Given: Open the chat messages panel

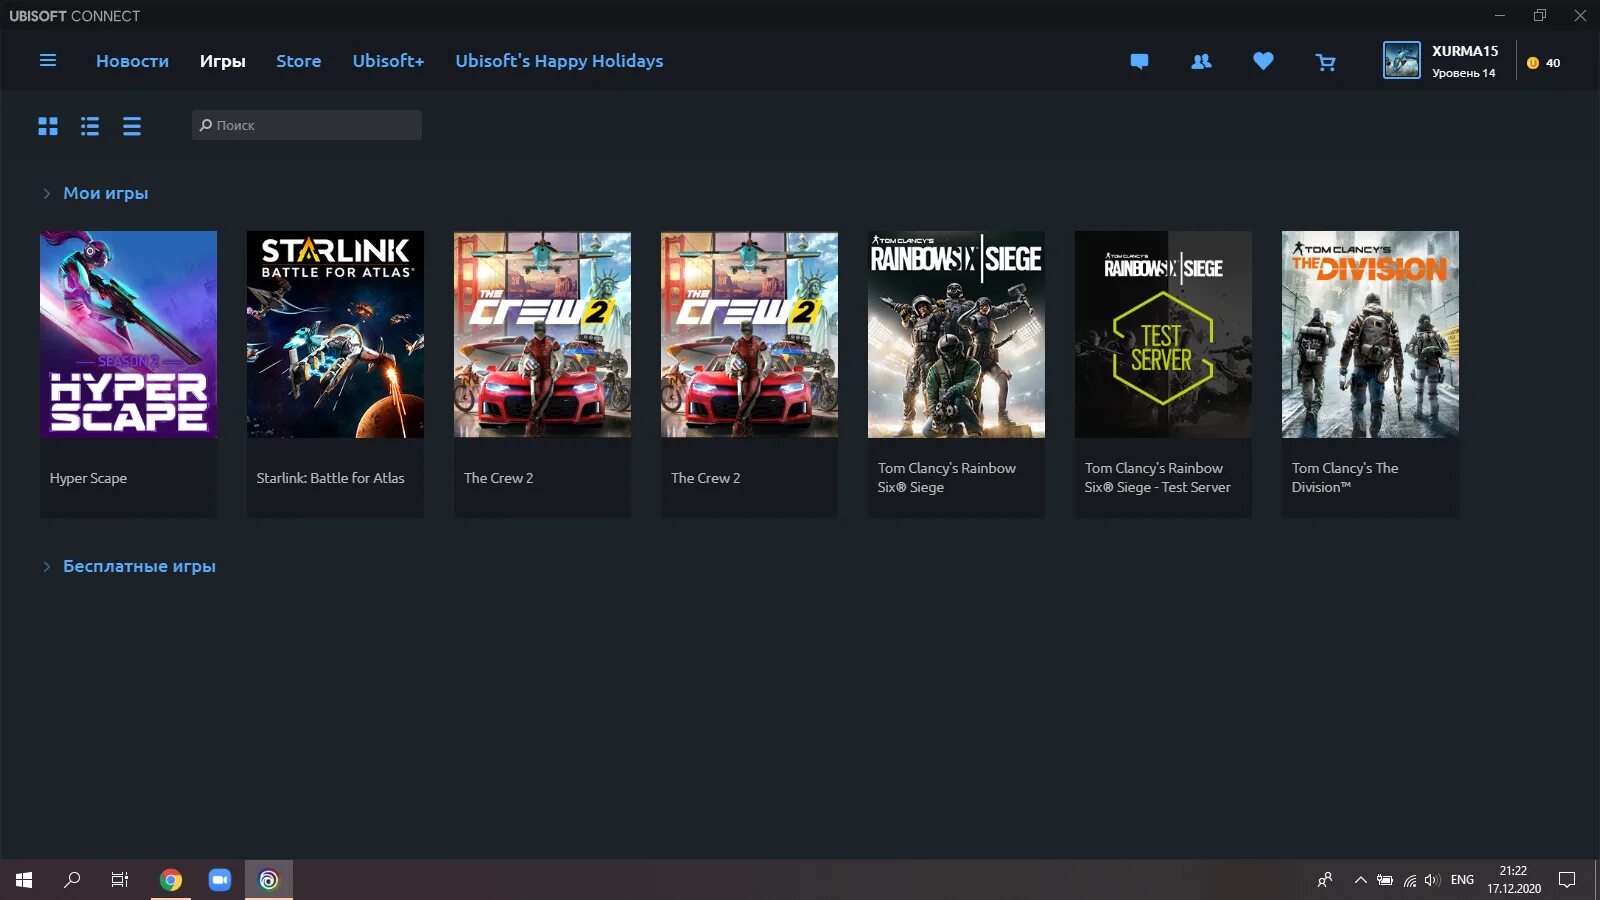Looking at the screenshot, I should [x=1139, y=61].
